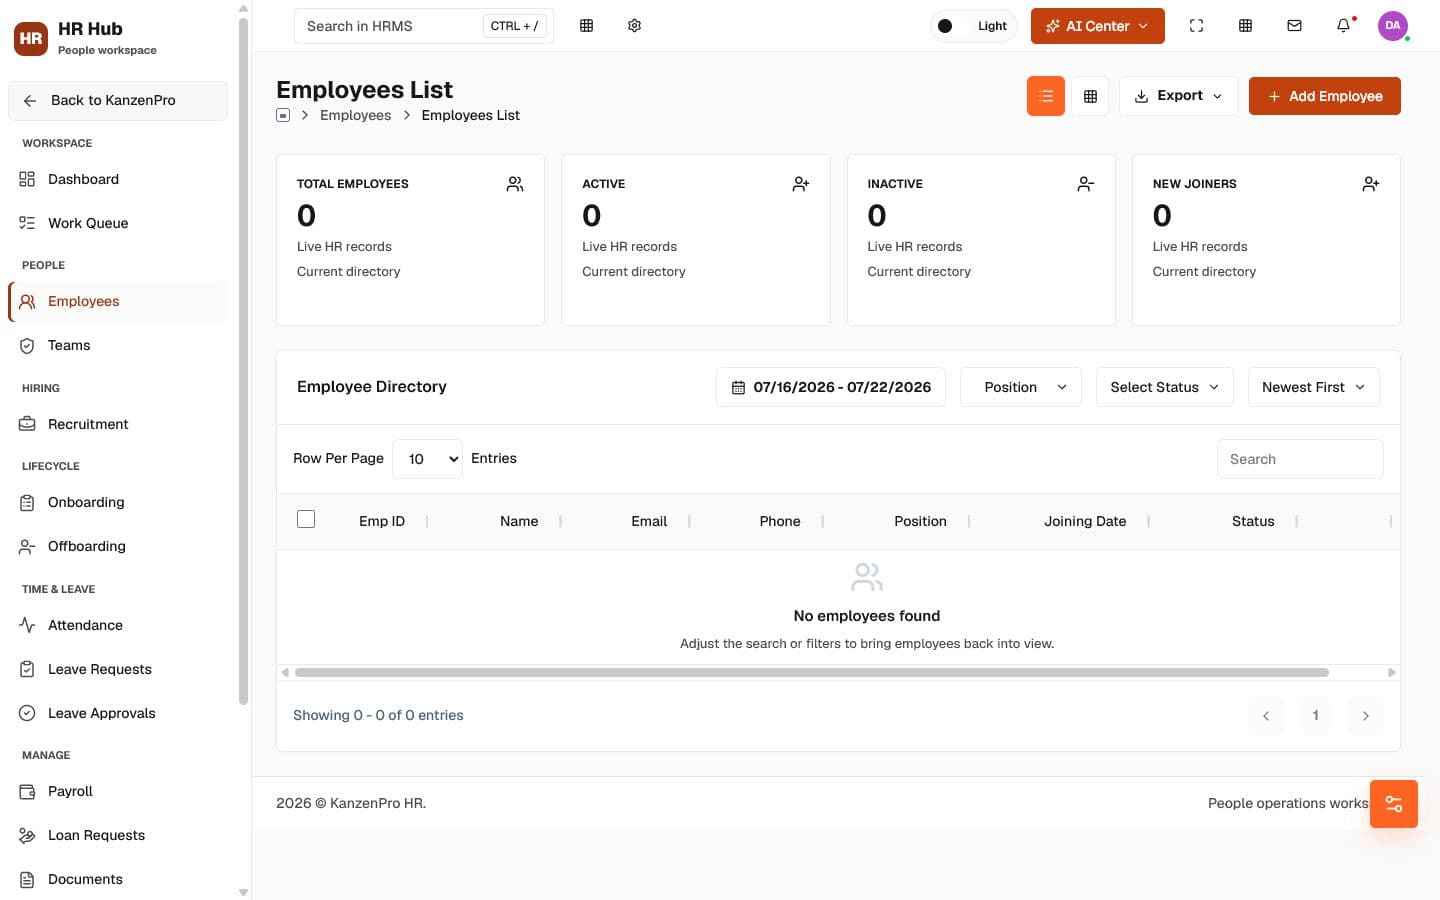Go to next page of entries
The height and width of the screenshot is (900, 1440).
(x=1366, y=715)
